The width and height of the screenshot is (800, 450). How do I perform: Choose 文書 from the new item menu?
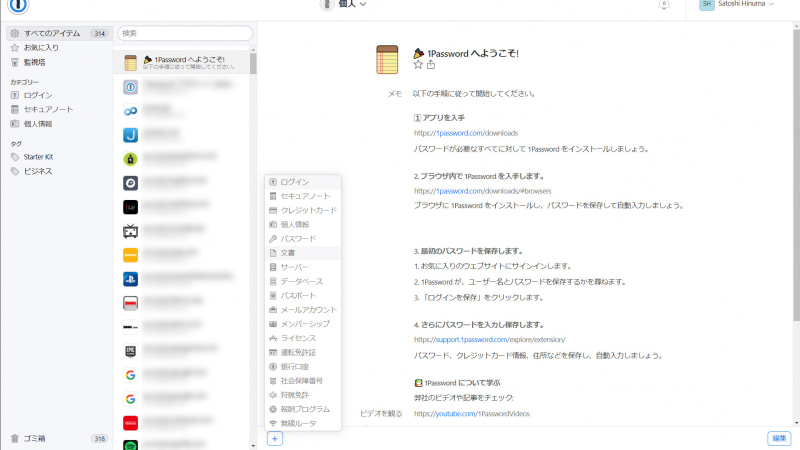(303, 253)
